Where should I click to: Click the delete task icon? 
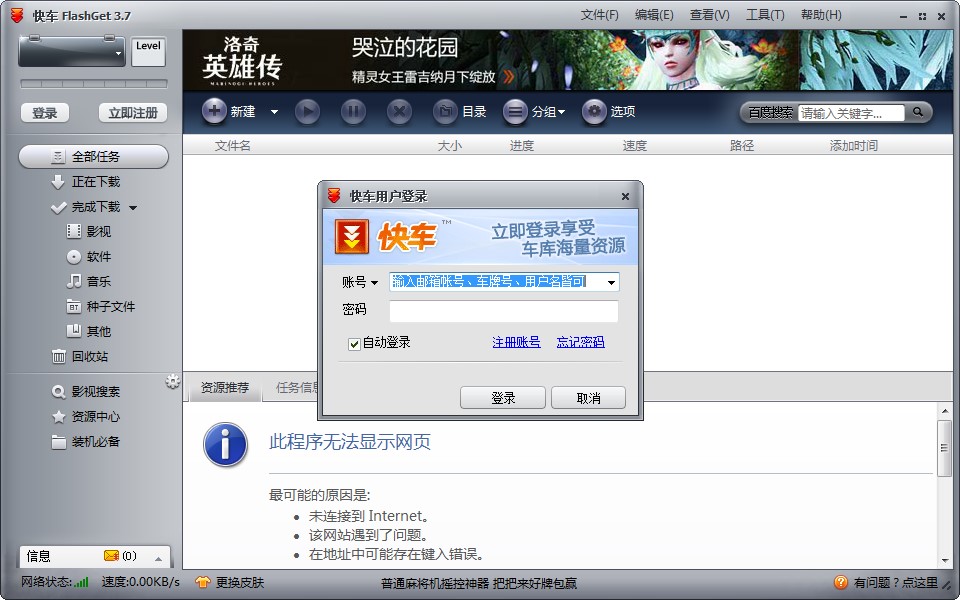(x=399, y=112)
